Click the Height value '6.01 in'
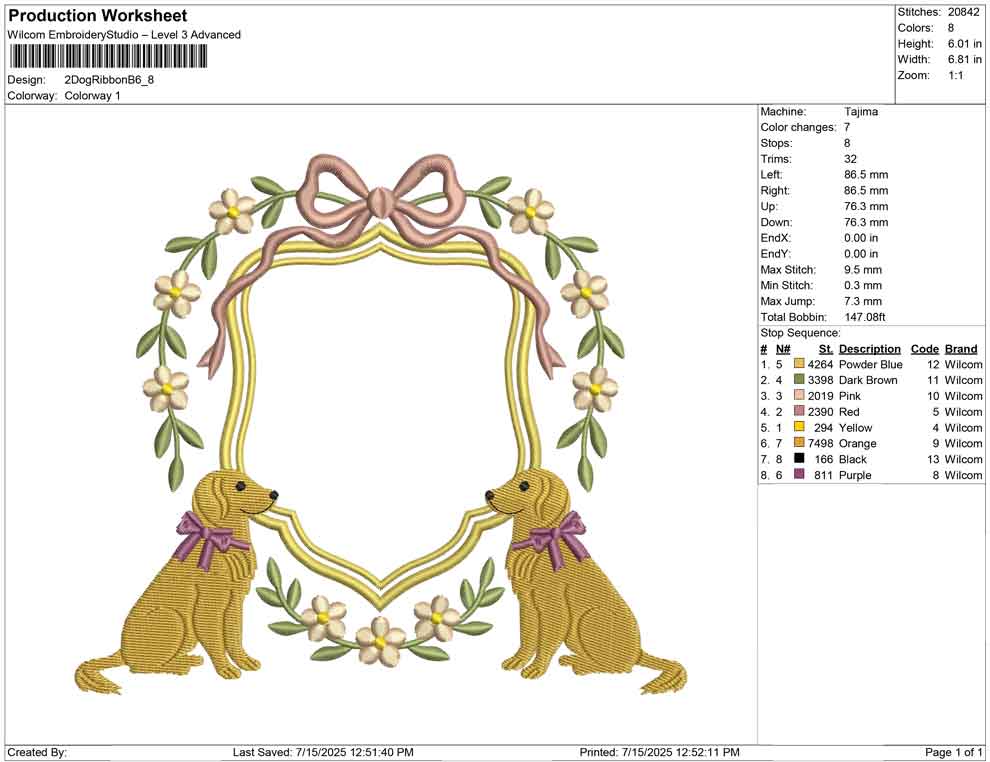The height and width of the screenshot is (762, 990). coord(965,44)
